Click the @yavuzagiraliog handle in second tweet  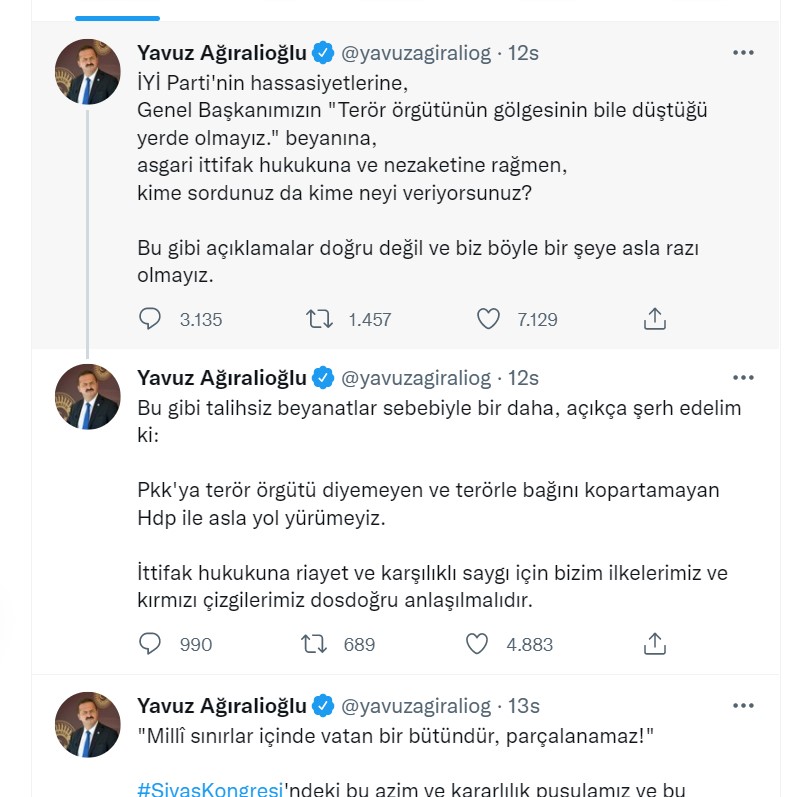click(x=417, y=378)
